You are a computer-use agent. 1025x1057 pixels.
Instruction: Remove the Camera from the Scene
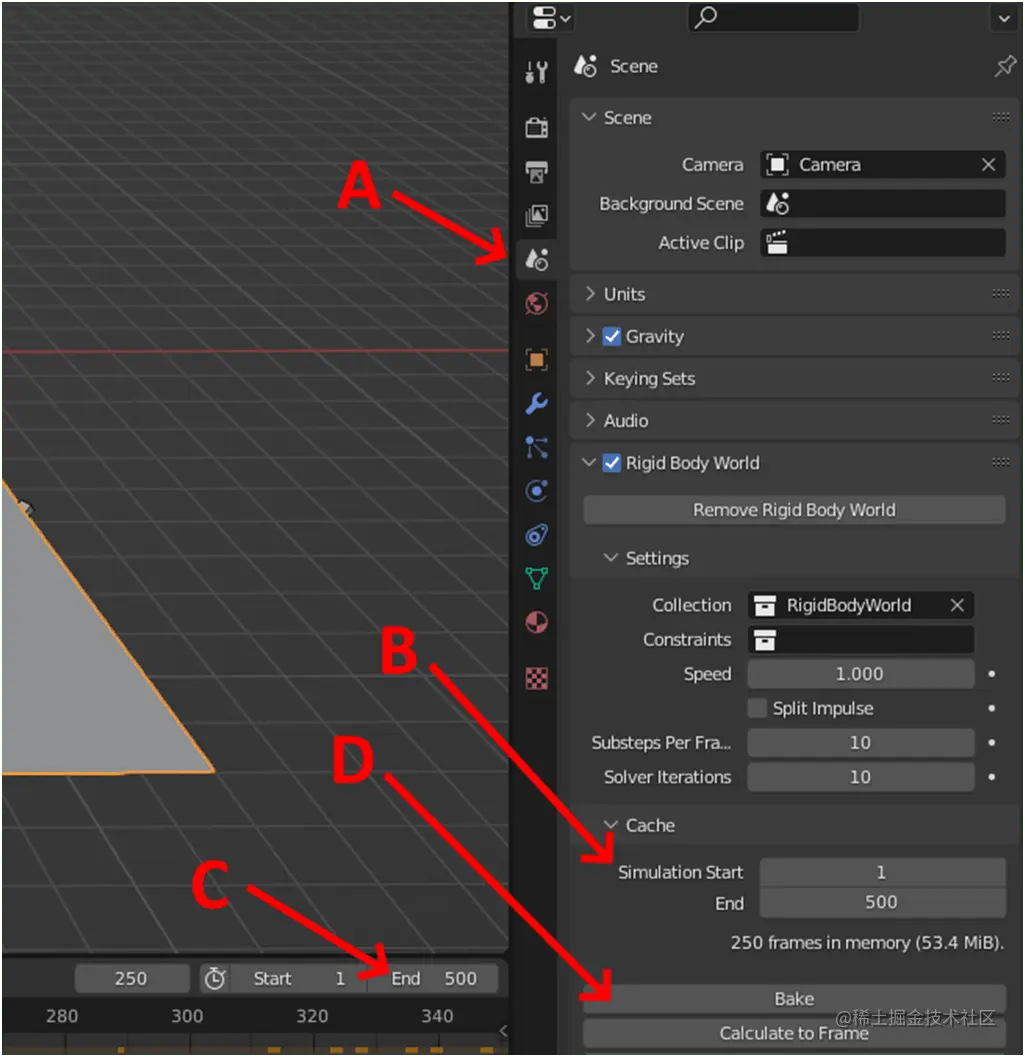click(988, 164)
